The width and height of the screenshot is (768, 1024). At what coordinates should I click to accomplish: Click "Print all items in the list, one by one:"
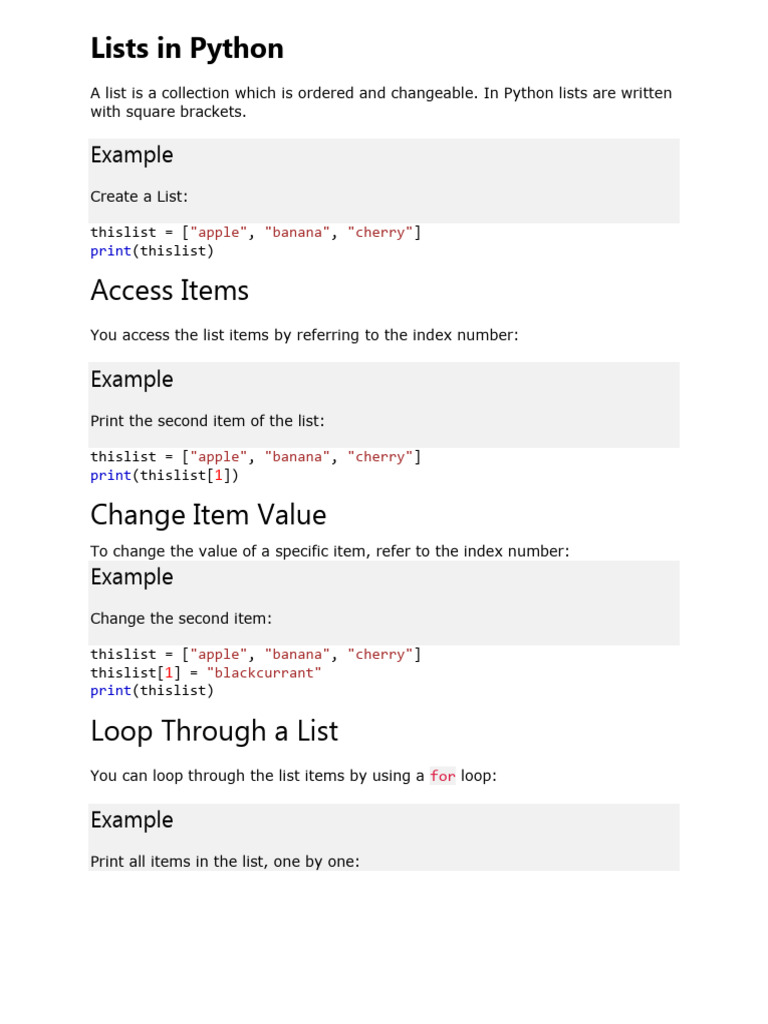tap(225, 861)
